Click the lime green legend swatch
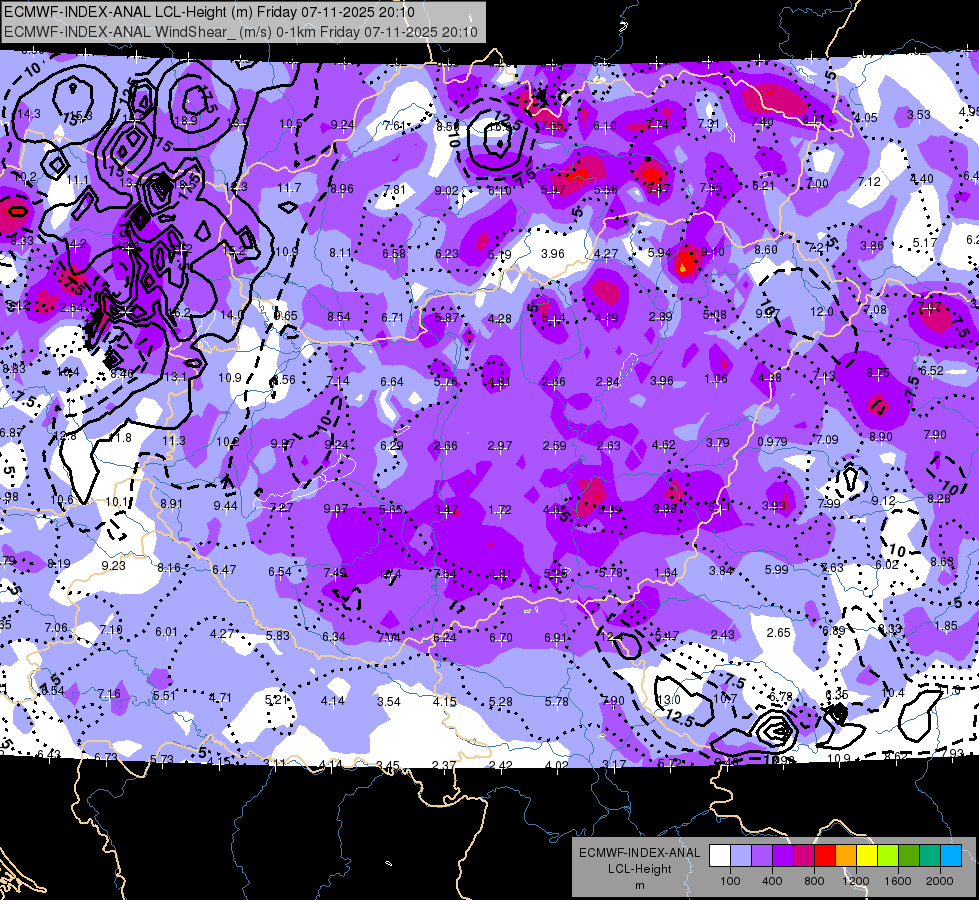 tap(888, 855)
